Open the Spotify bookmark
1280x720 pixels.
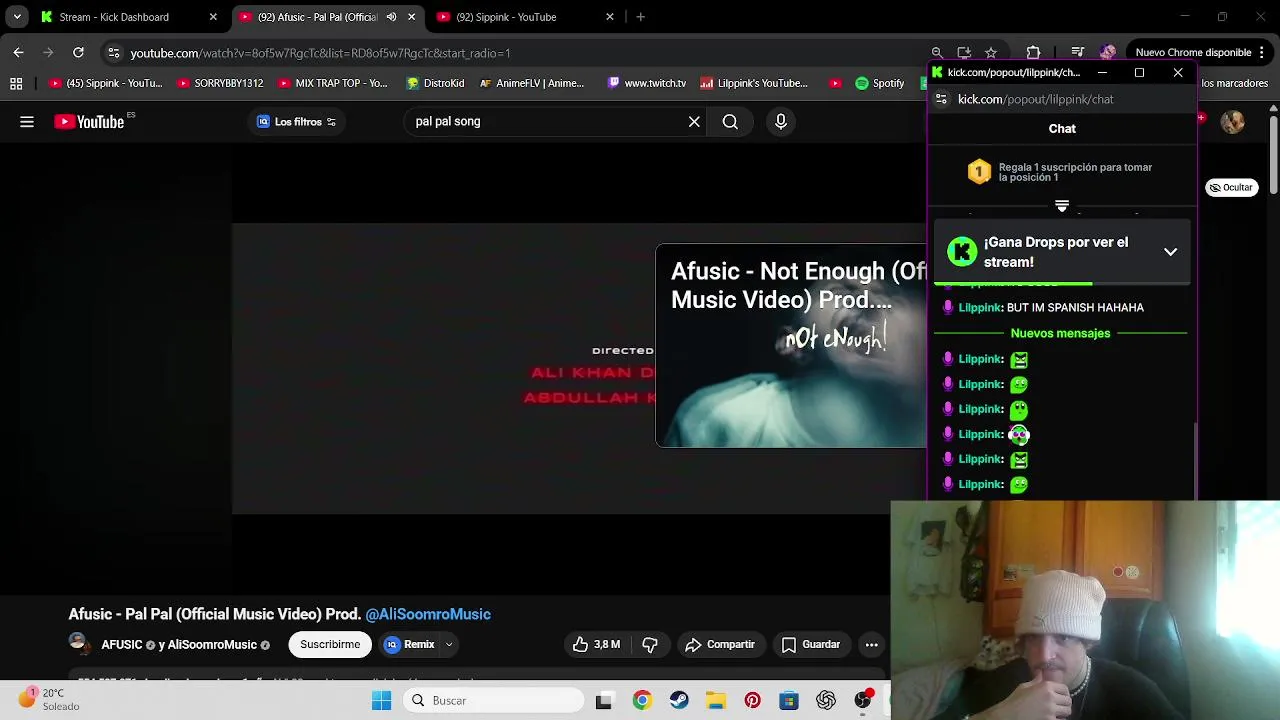click(880, 83)
